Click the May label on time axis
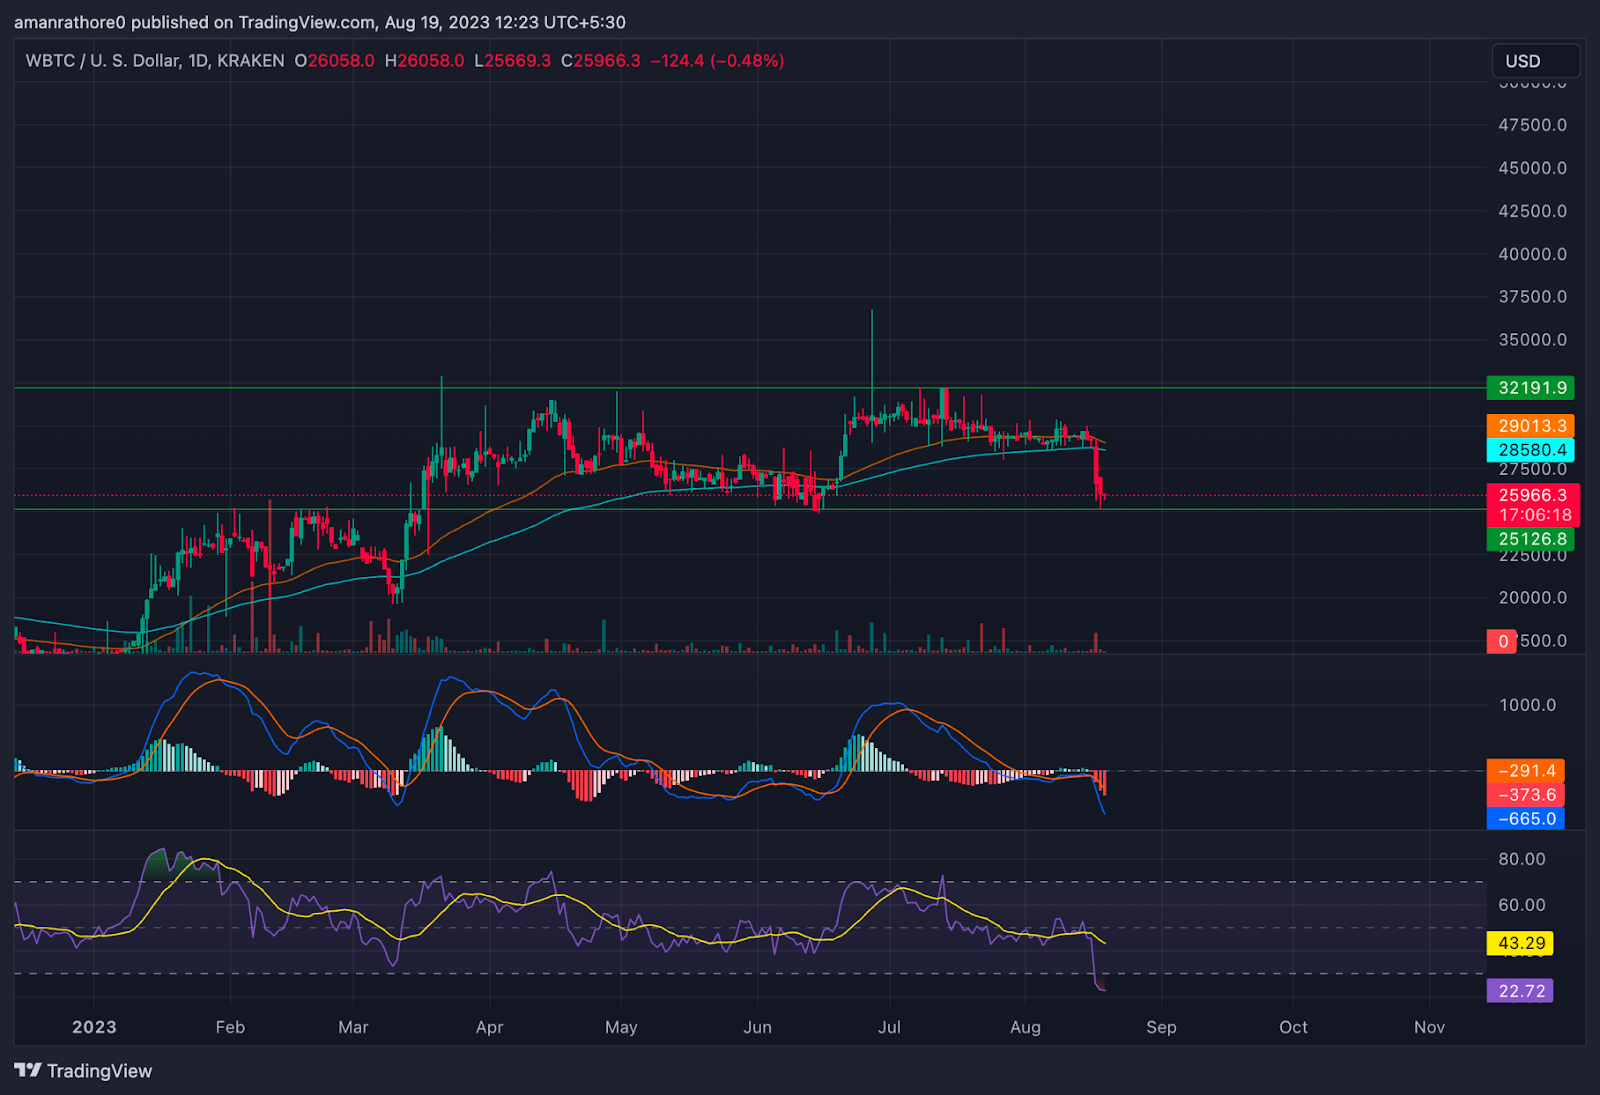 (621, 1027)
